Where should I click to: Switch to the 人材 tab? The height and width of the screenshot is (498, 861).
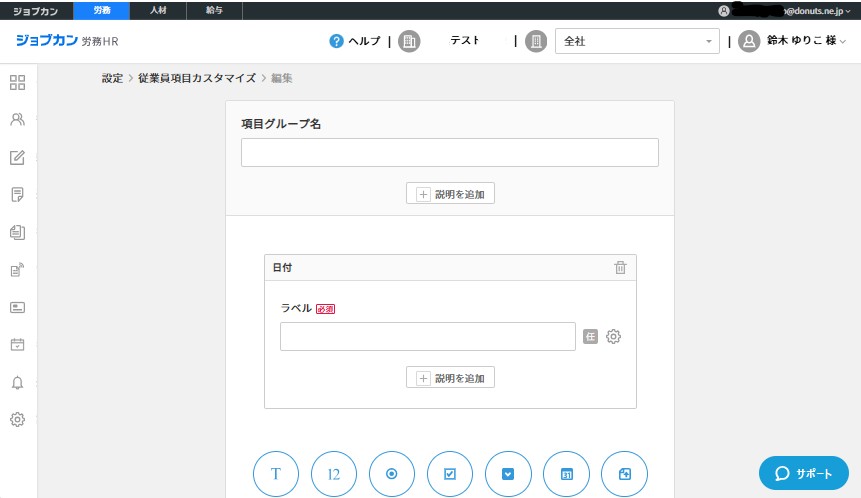tap(158, 10)
